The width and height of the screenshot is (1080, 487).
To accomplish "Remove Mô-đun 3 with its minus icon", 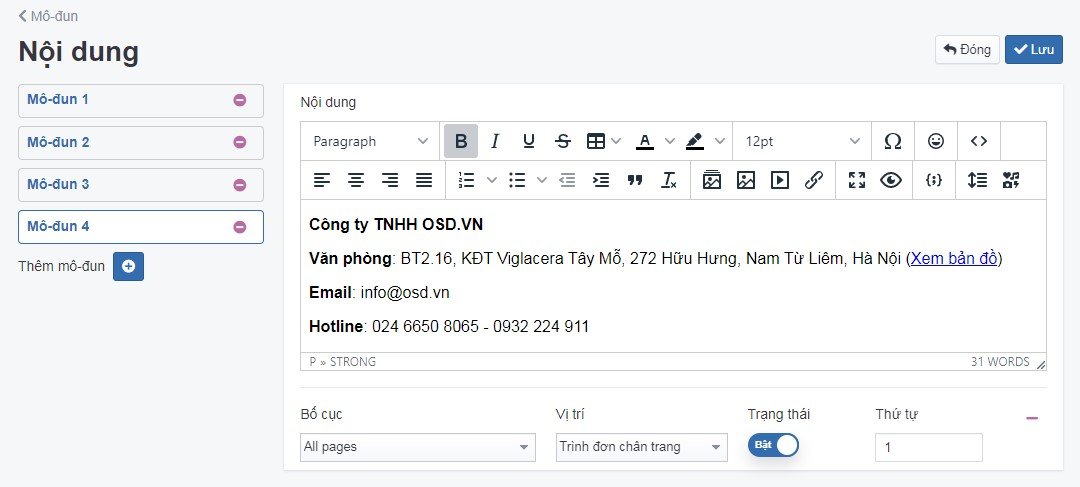I will [x=240, y=185].
